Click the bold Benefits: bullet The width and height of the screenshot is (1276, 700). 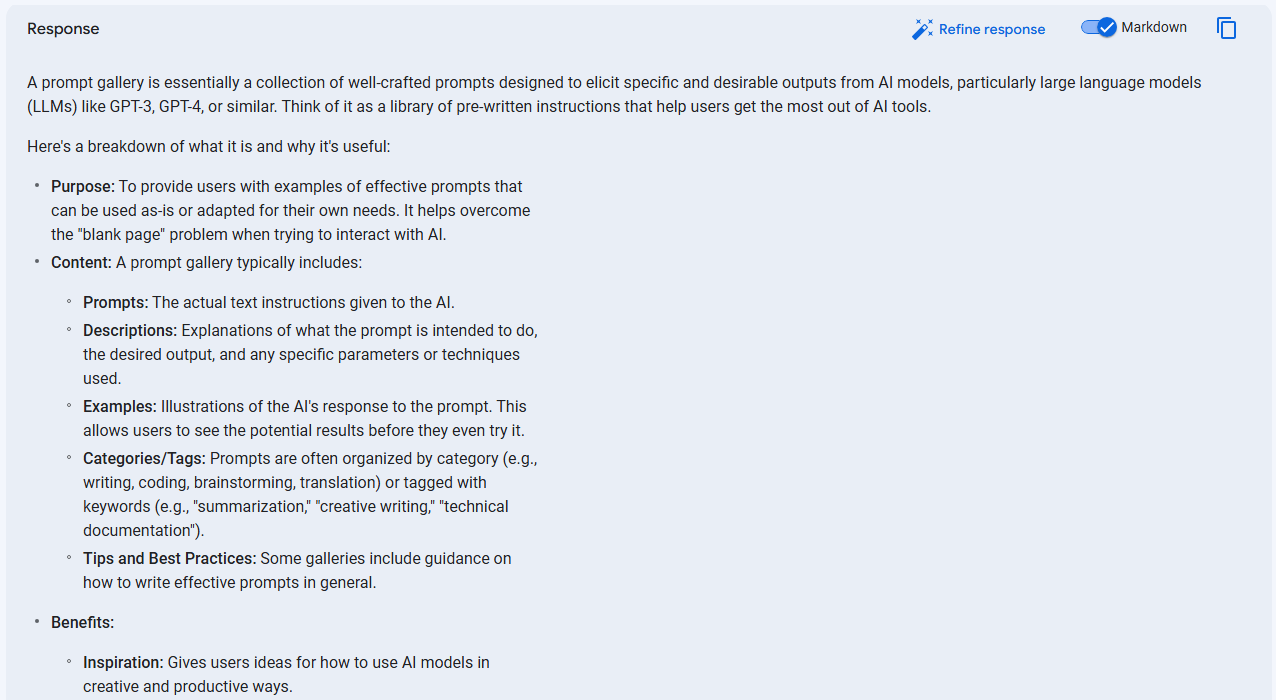83,623
